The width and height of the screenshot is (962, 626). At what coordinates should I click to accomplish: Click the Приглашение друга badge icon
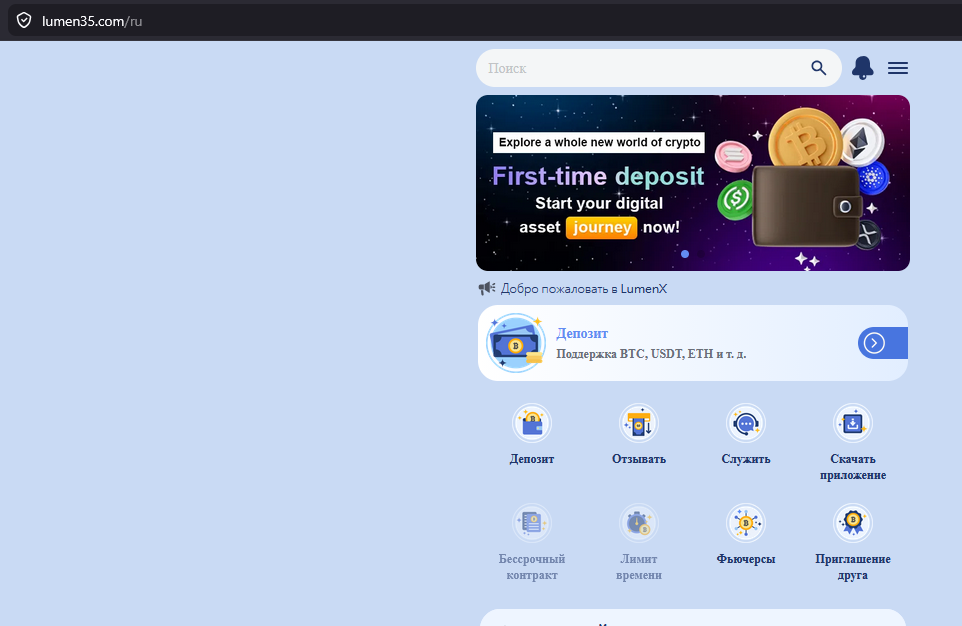click(x=853, y=523)
